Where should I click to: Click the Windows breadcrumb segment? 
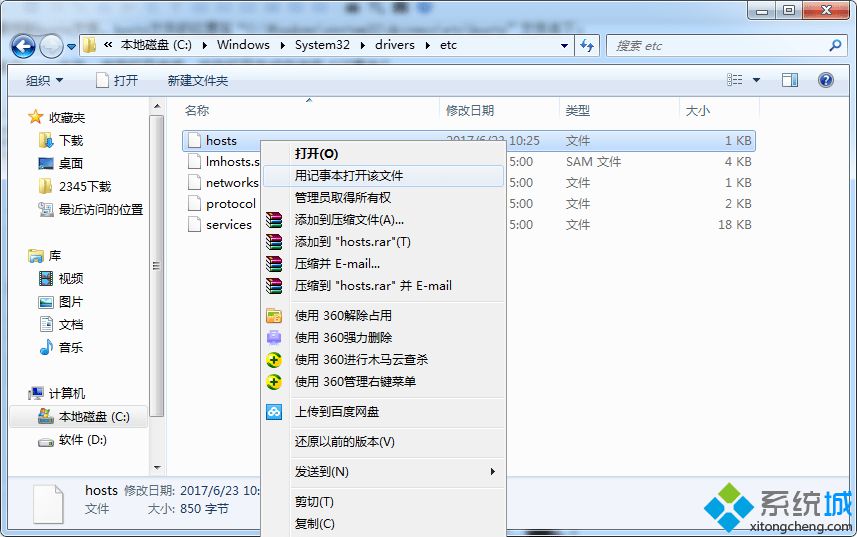243,45
